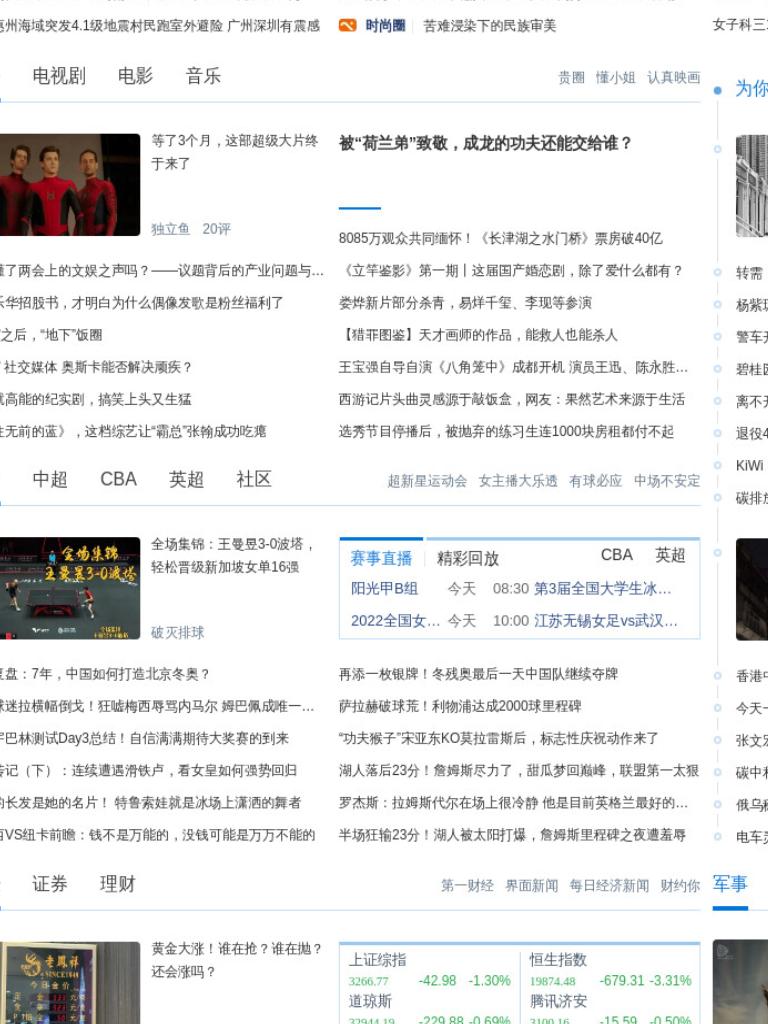Read 黄金大涨！谁在抢？谁在抛？ article
Image resolution: width=768 pixels, height=1024 pixels.
click(236, 960)
